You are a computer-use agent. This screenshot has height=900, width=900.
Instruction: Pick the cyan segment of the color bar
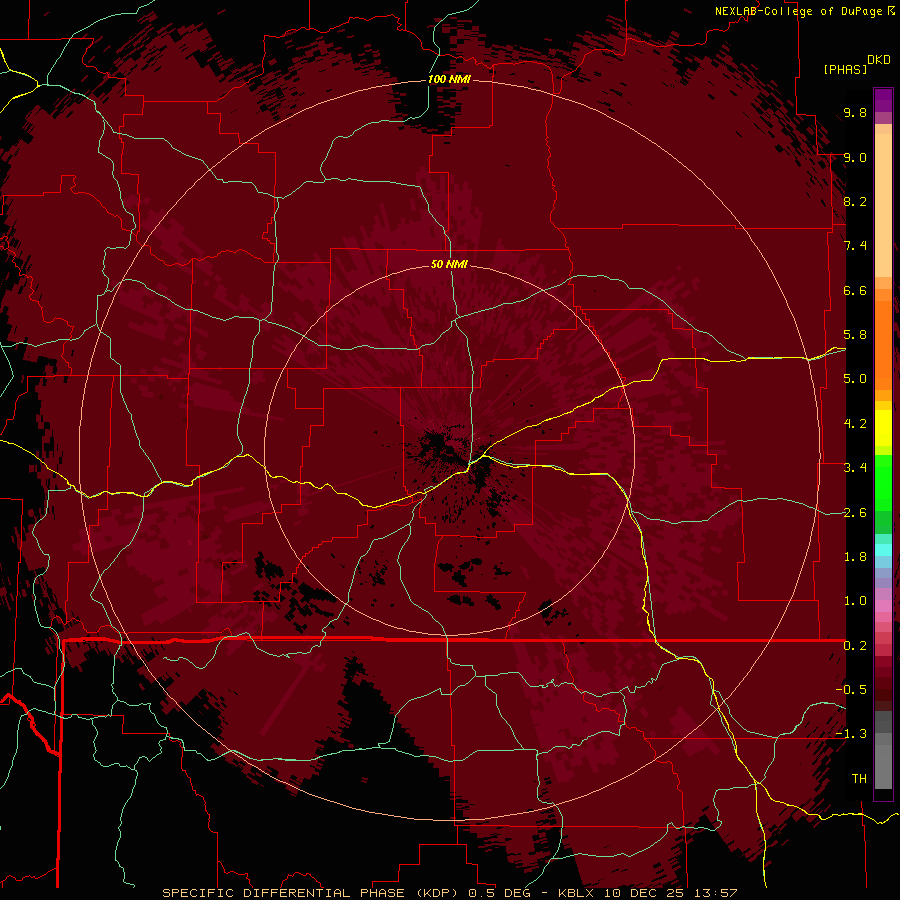pyautogui.click(x=883, y=550)
